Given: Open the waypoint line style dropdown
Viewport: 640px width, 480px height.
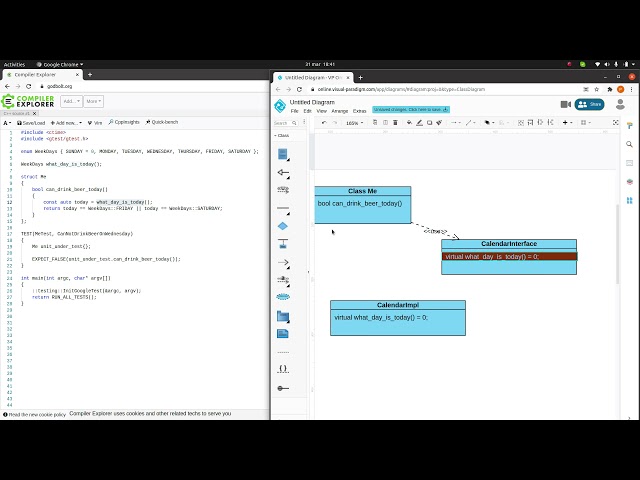Looking at the screenshot, I should 470,122.
